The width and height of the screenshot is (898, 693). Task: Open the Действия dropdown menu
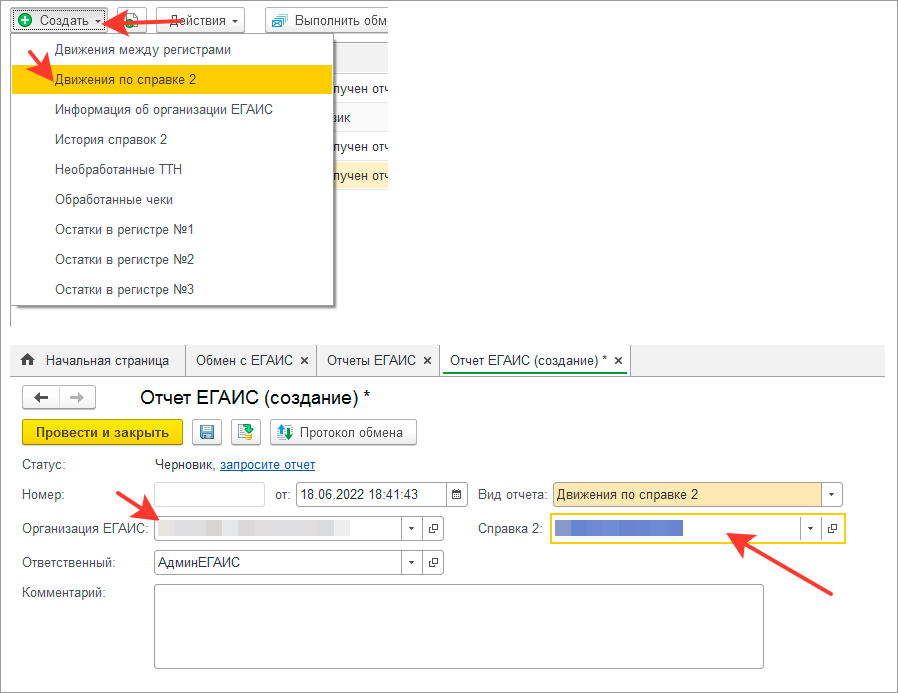200,21
